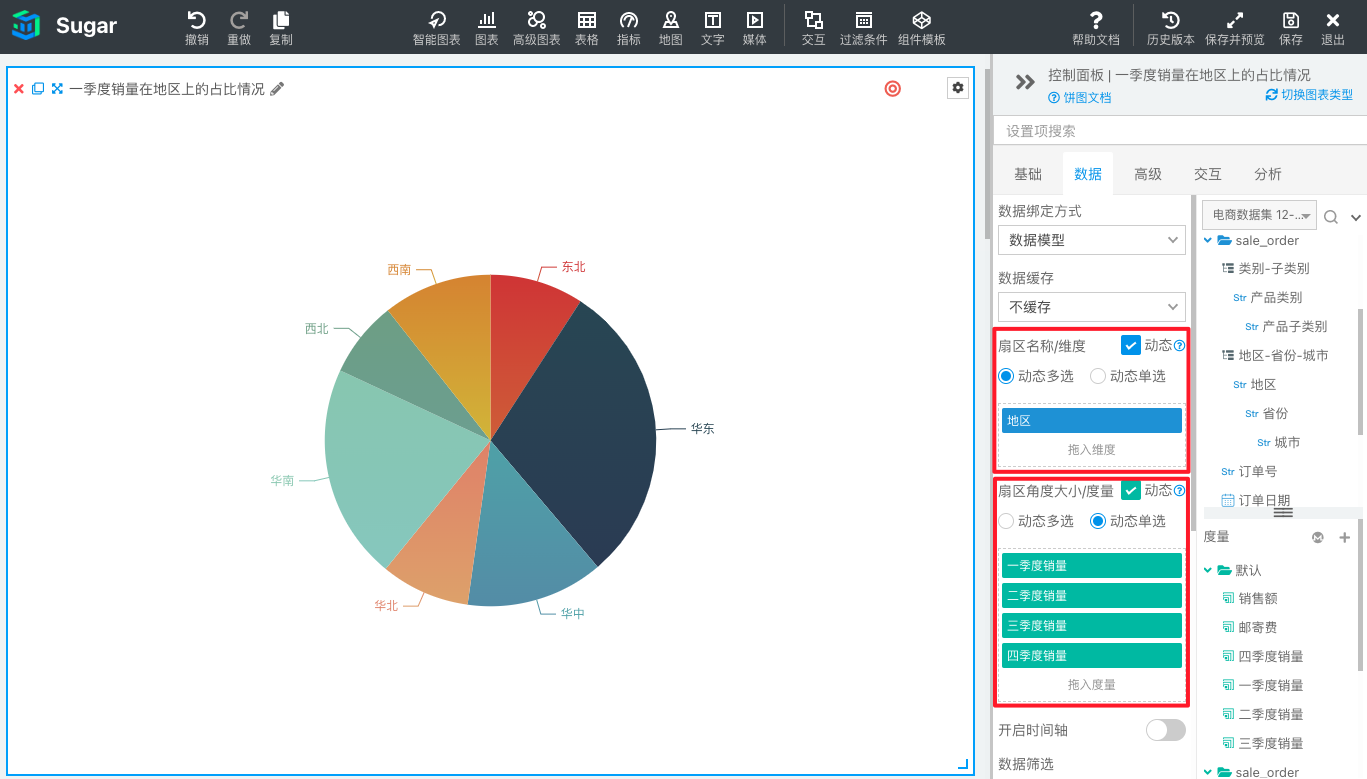
Task: Switch to the 分析 tab
Action: (x=1268, y=174)
